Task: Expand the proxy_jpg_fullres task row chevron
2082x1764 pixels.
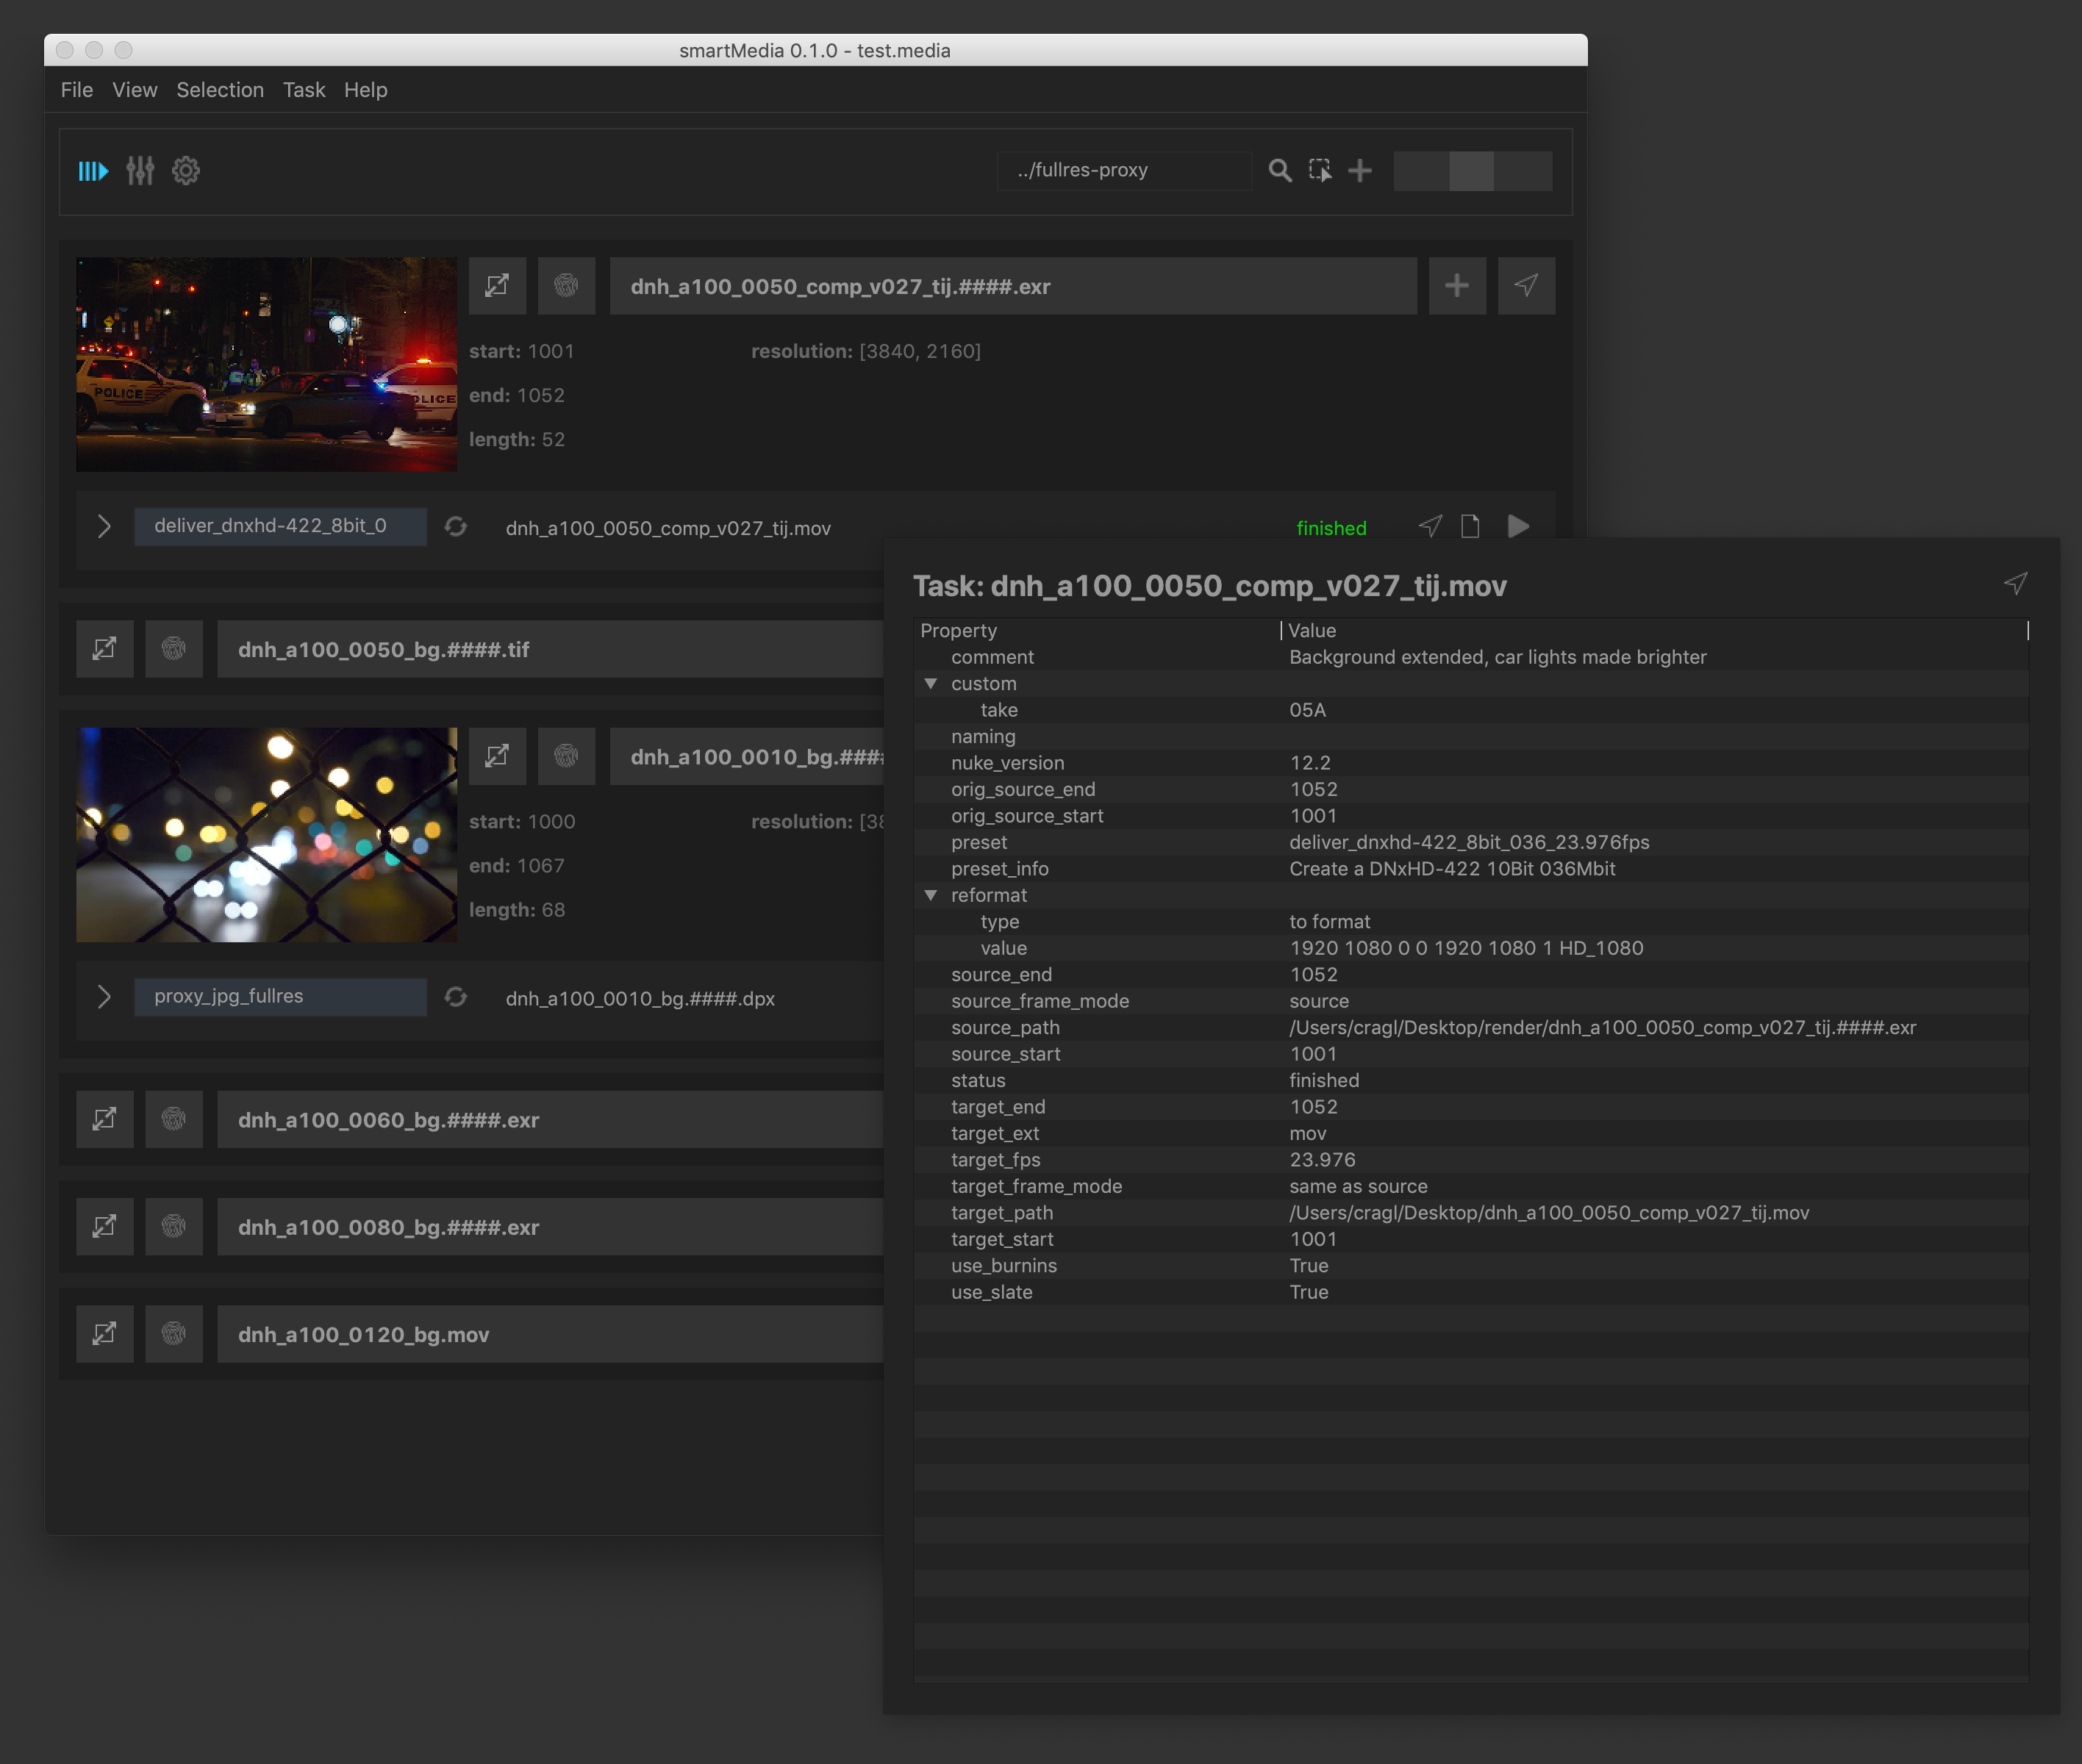Action: pyautogui.click(x=104, y=997)
